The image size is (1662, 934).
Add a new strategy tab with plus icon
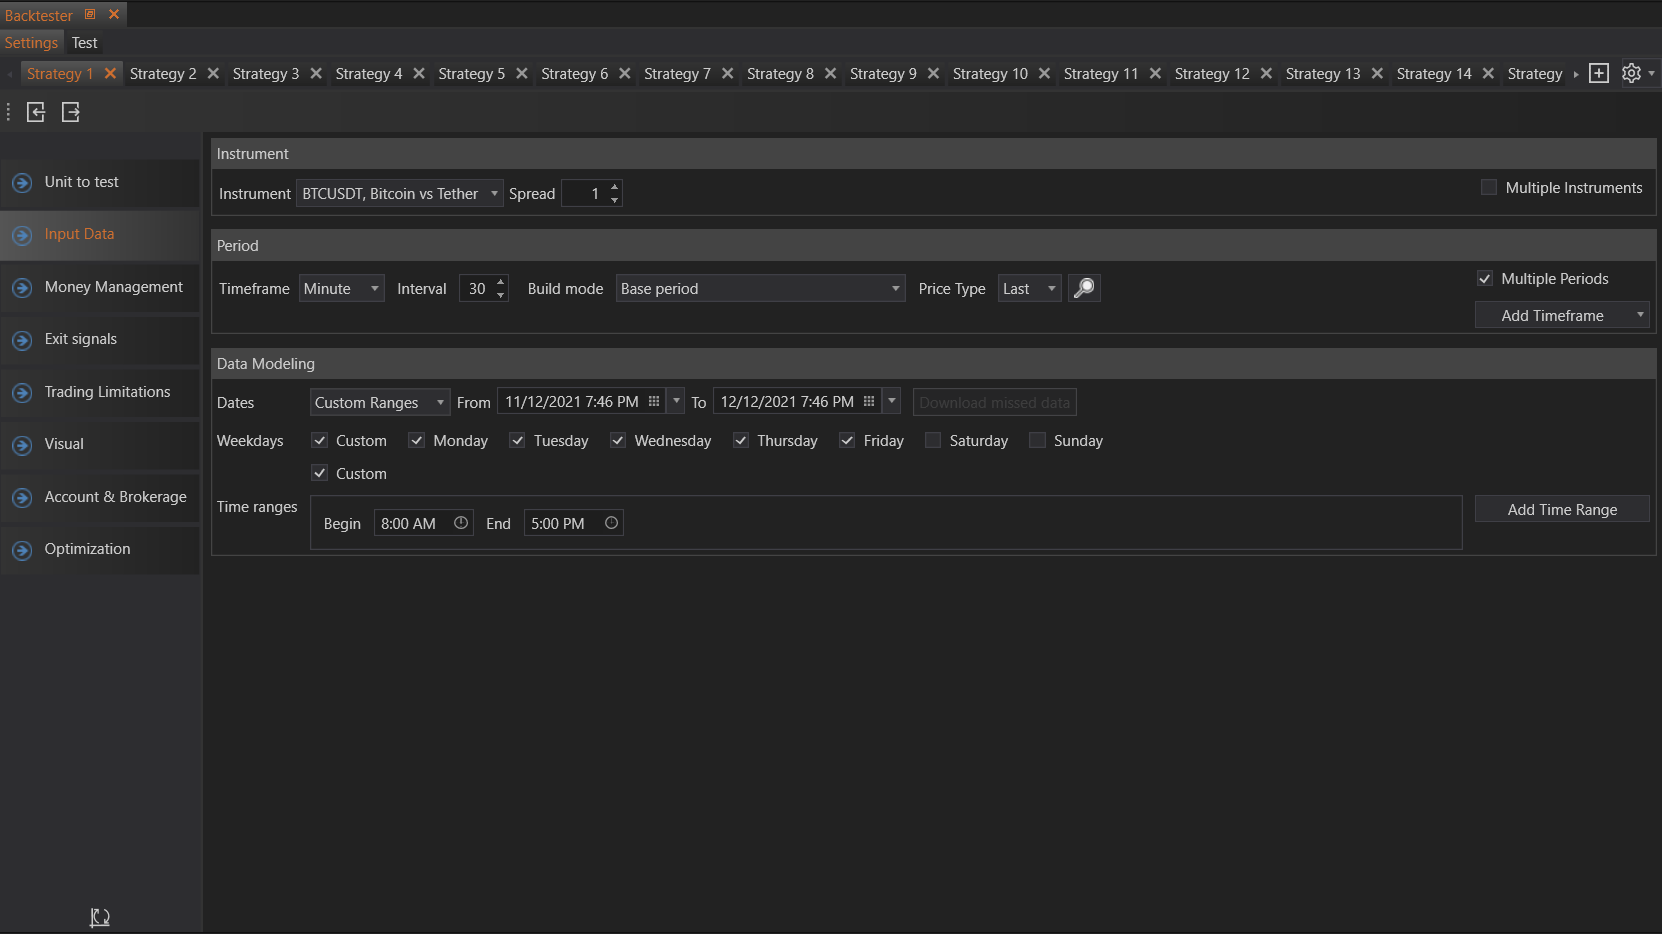click(x=1599, y=74)
